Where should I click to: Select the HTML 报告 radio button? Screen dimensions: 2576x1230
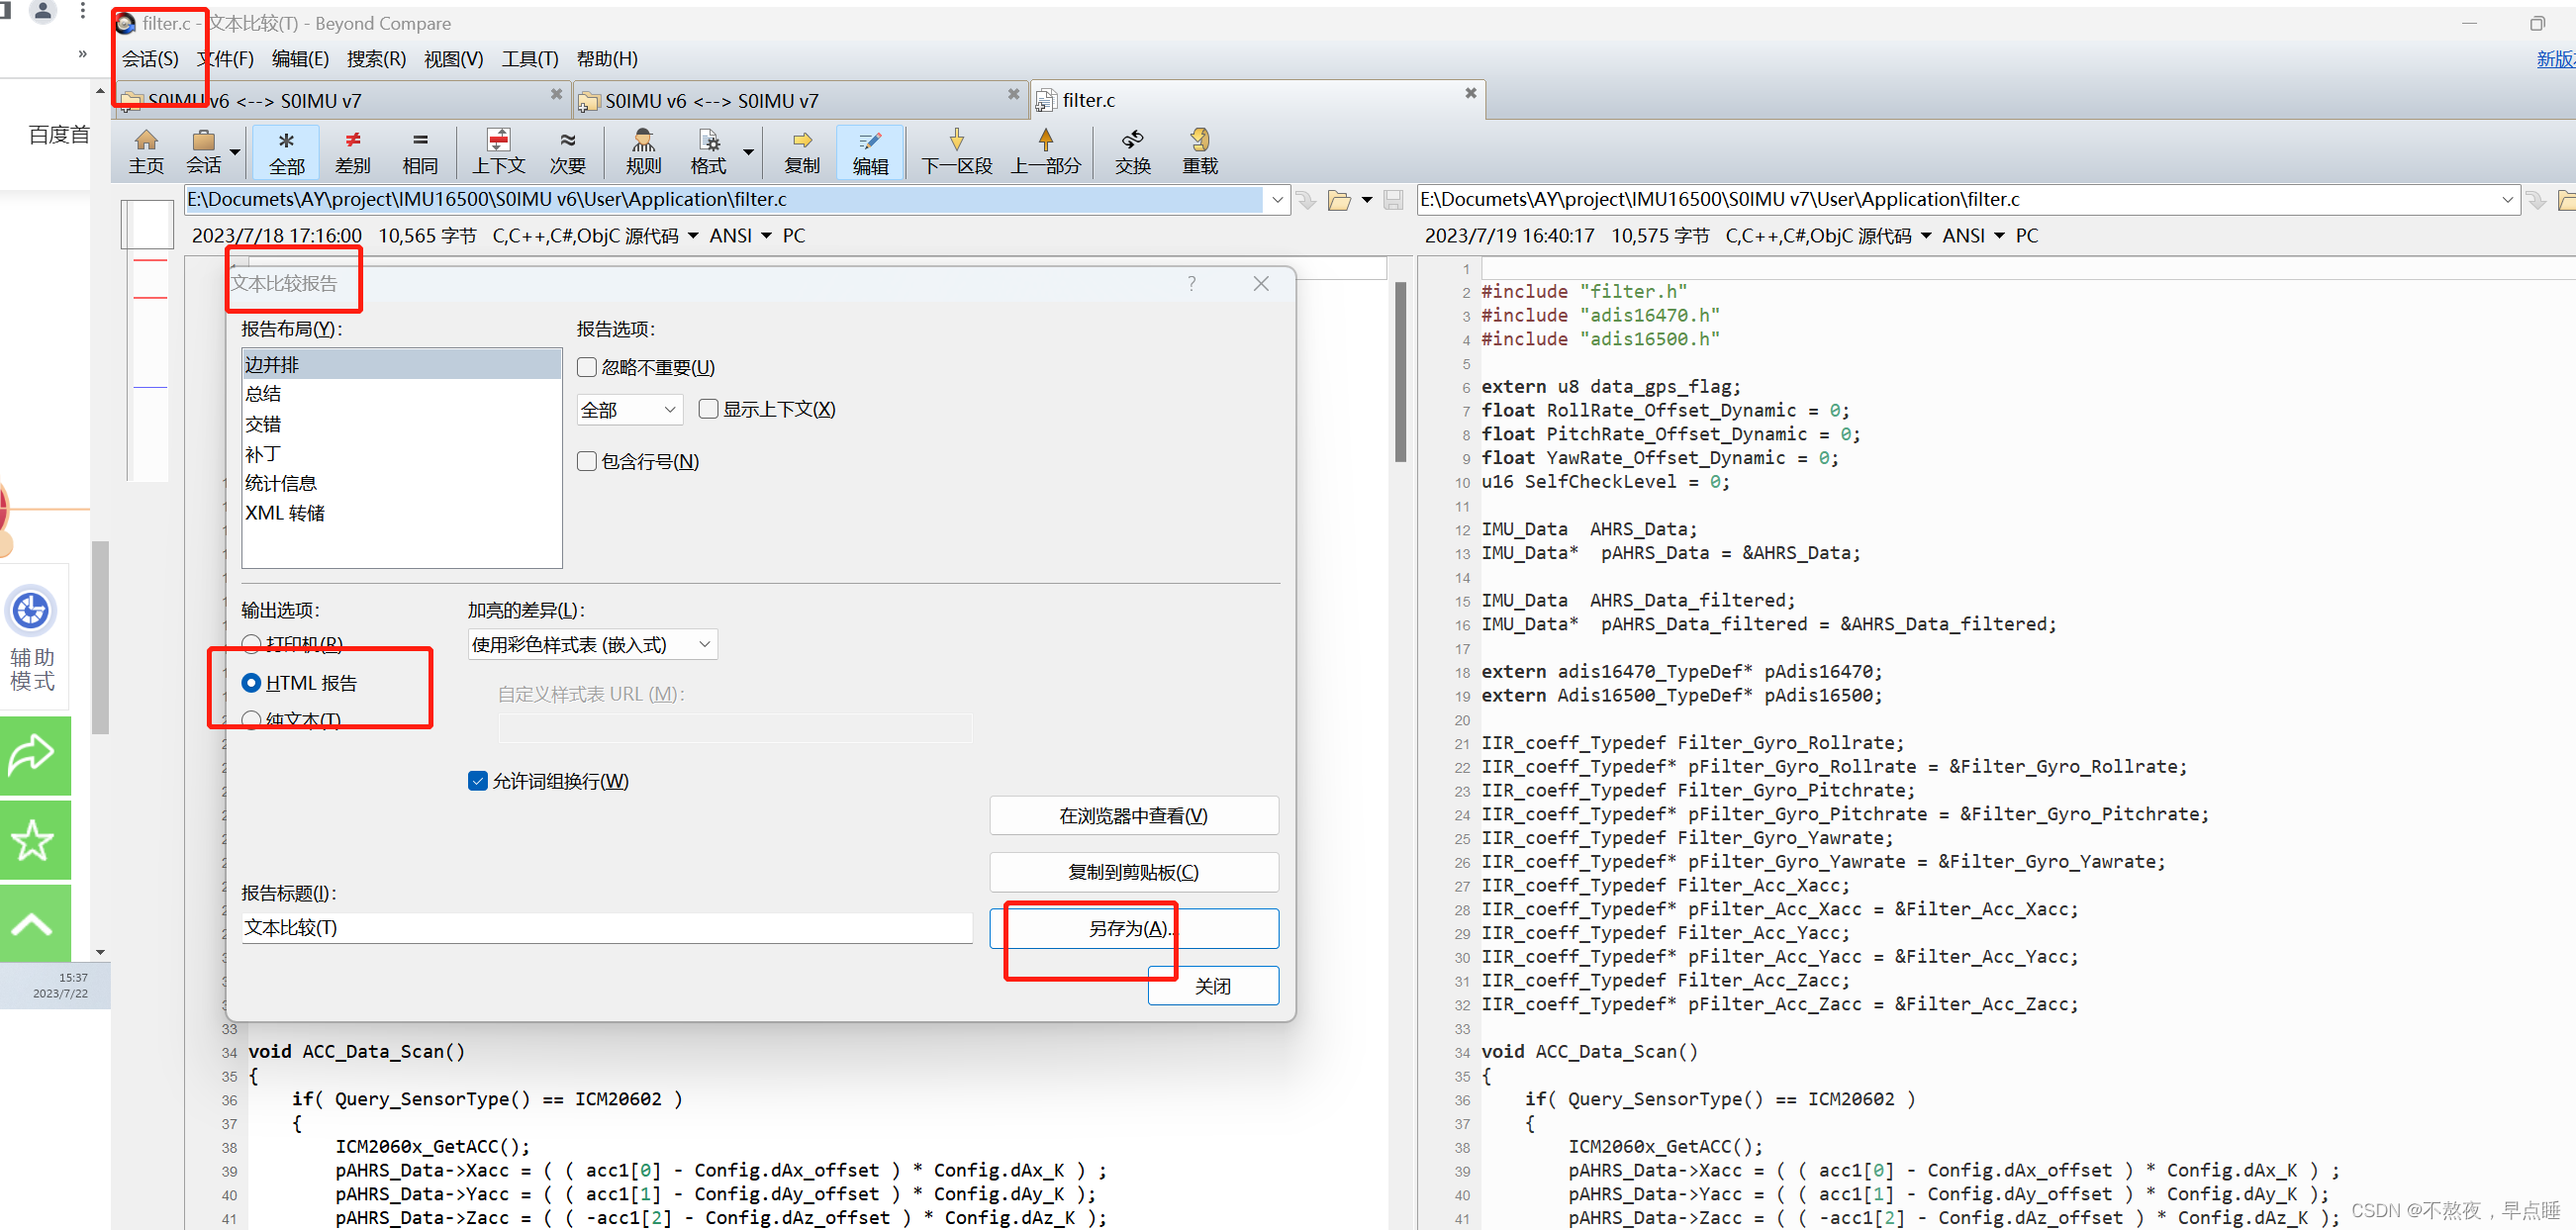[251, 683]
